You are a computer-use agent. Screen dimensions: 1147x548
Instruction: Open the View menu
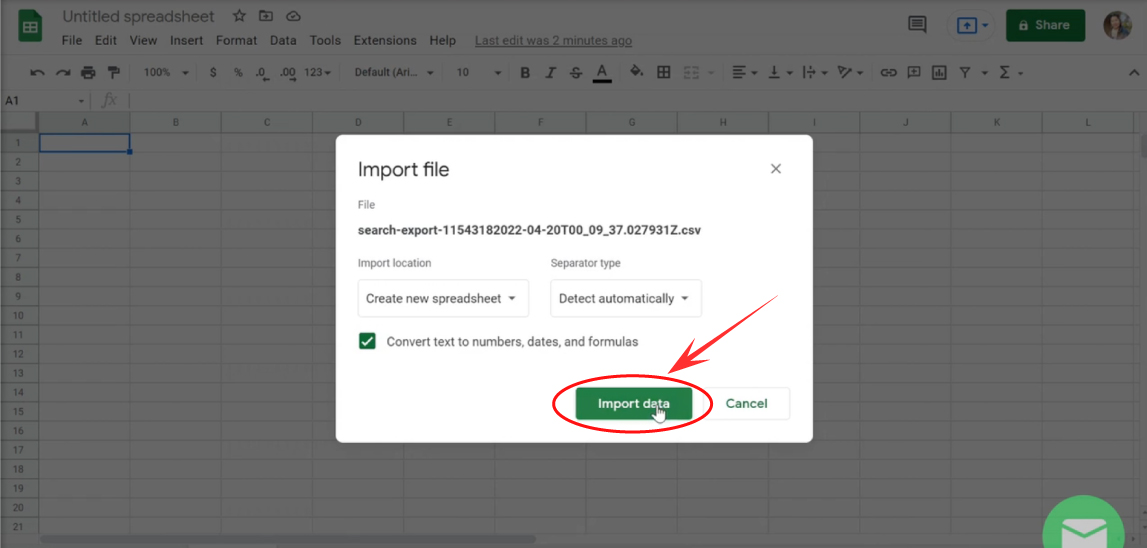pos(143,40)
